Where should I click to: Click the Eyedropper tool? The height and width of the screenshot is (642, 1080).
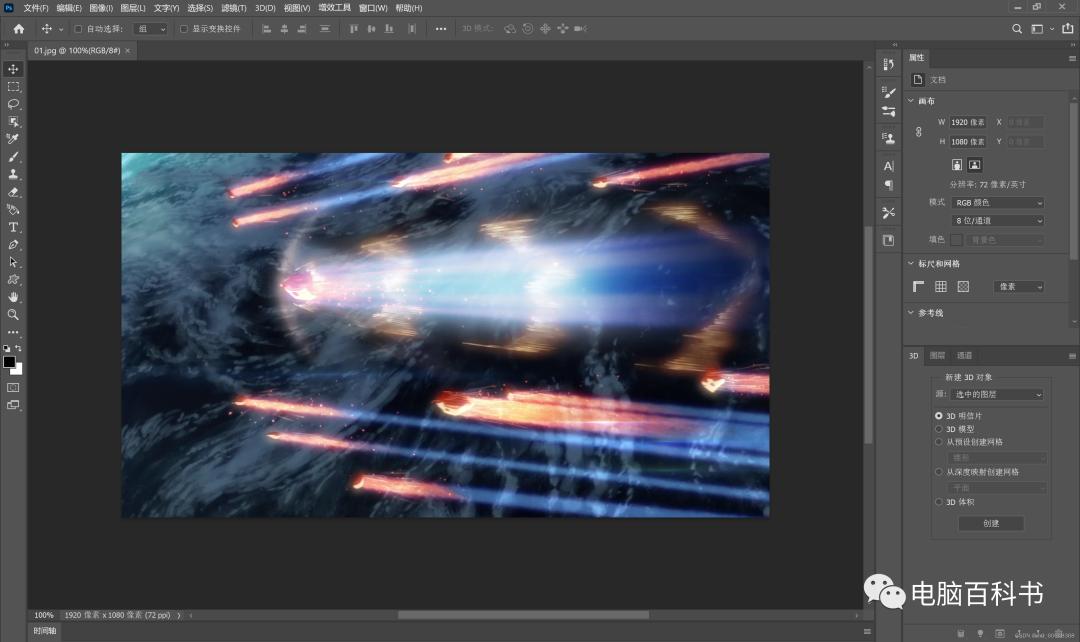coord(14,139)
